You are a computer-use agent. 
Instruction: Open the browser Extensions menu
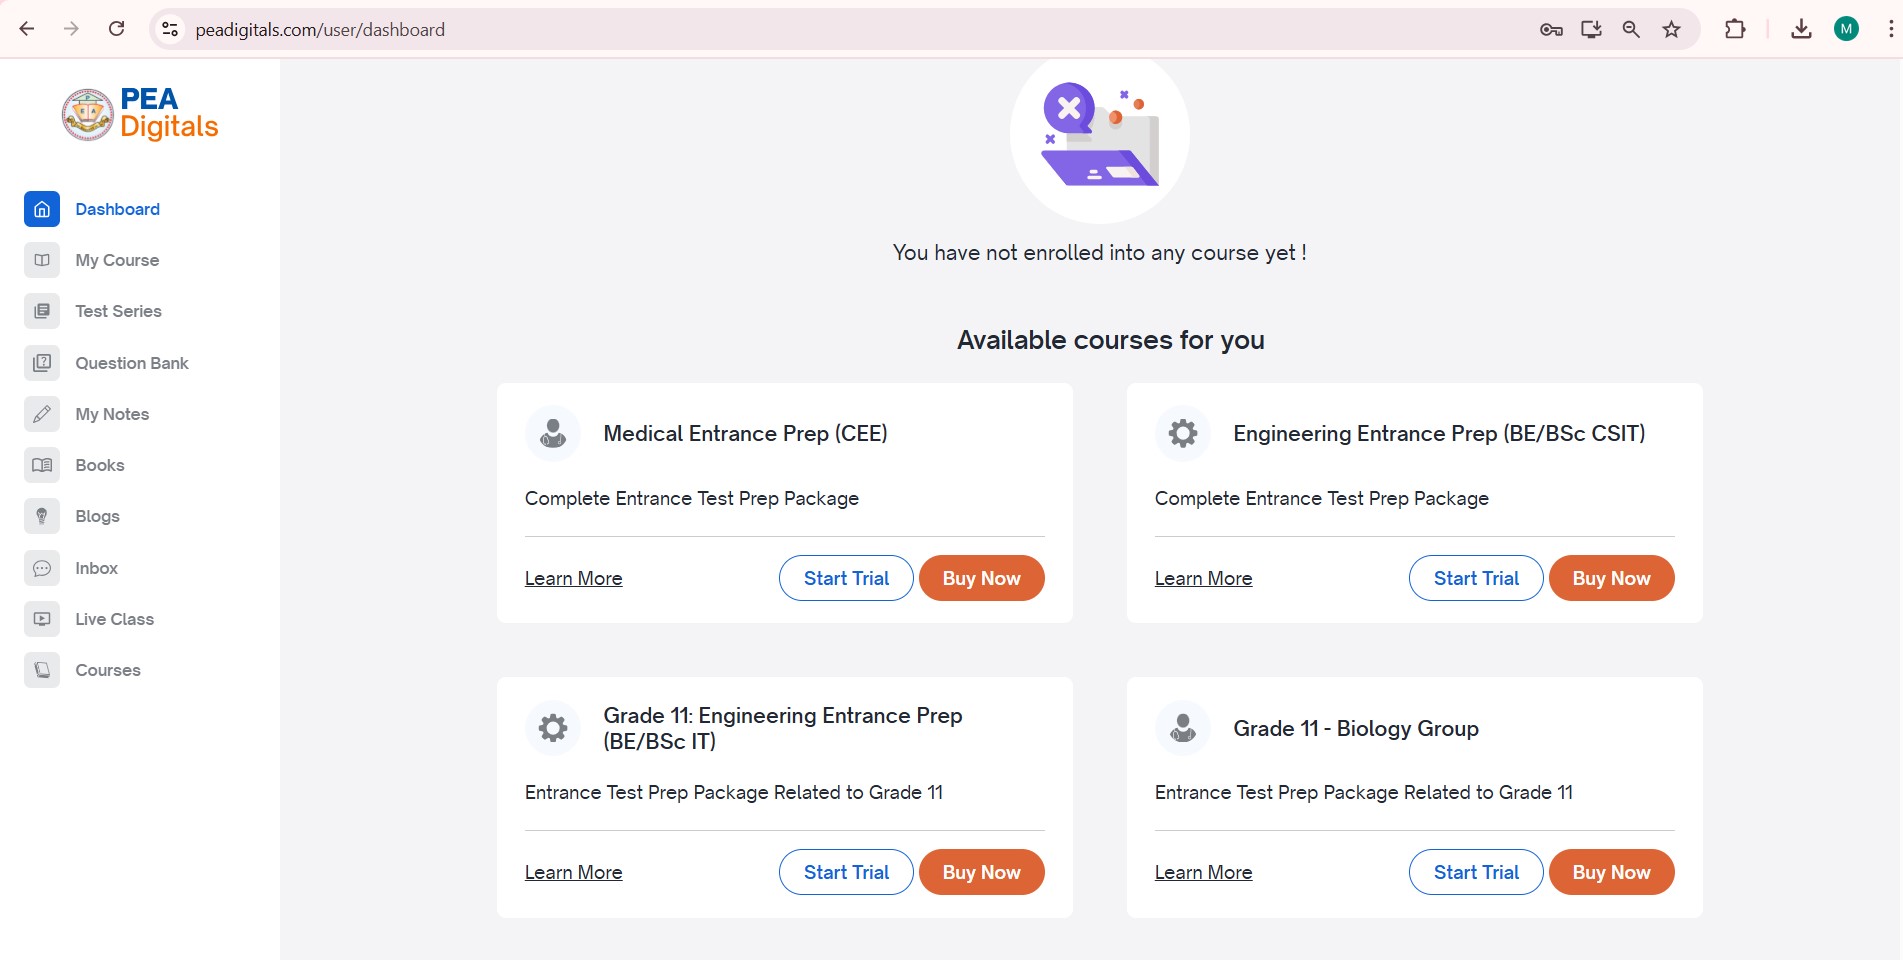click(1736, 29)
